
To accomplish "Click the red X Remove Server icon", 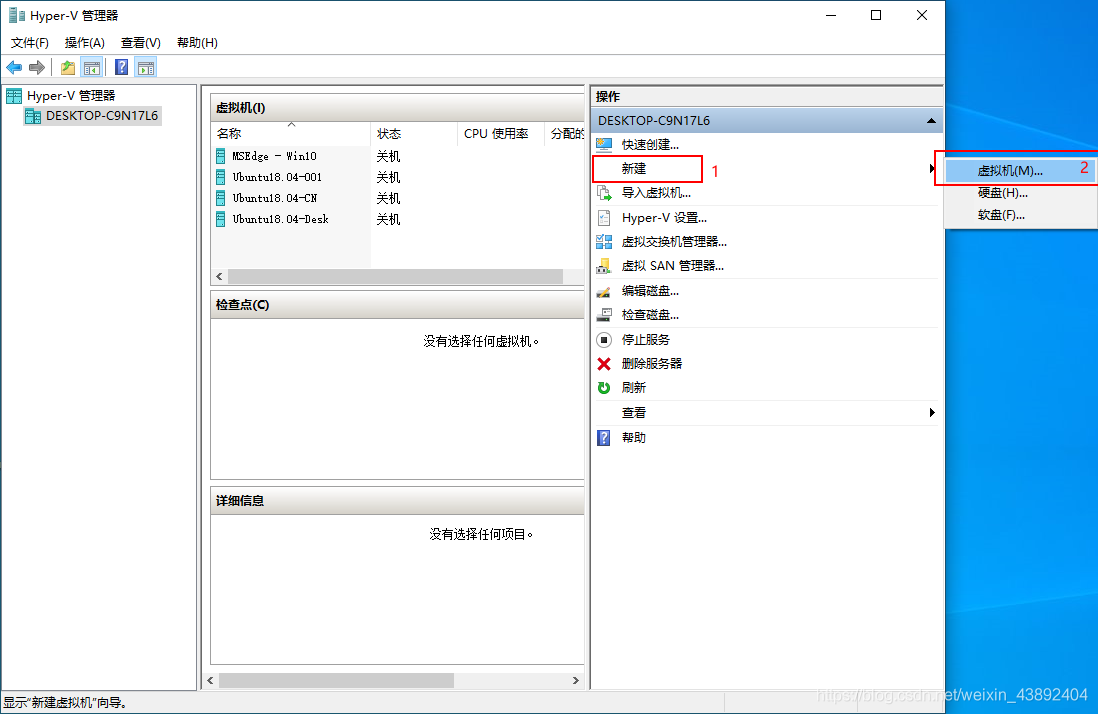I will pos(604,363).
